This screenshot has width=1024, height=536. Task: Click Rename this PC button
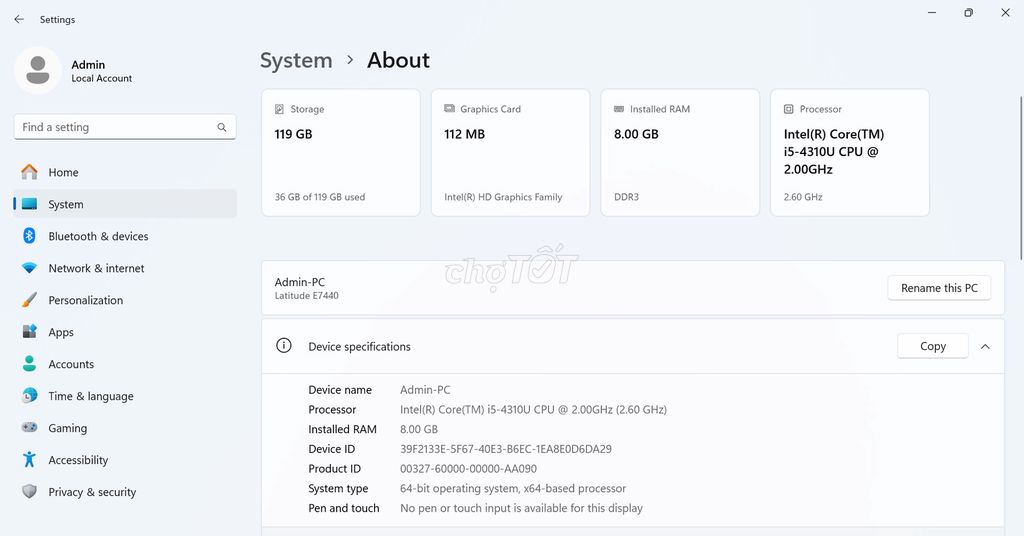[939, 288]
